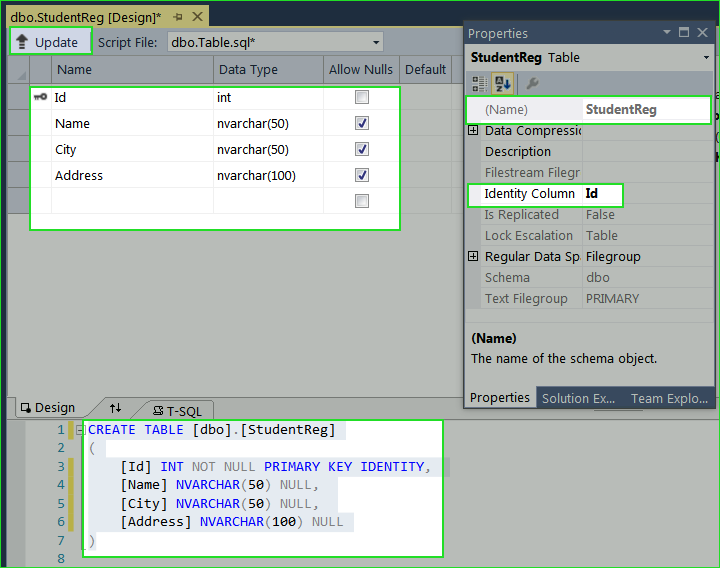
Task: Uncheck Allow Nulls for Name column
Action: (x=362, y=123)
